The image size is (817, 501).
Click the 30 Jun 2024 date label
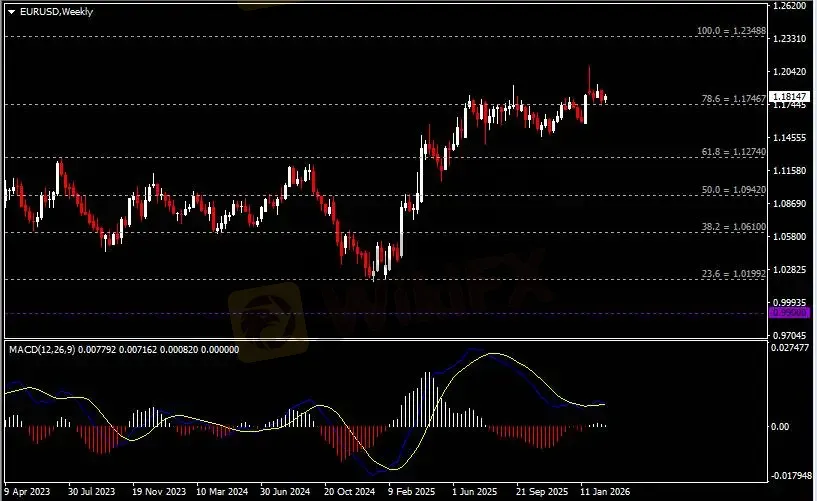(285, 491)
